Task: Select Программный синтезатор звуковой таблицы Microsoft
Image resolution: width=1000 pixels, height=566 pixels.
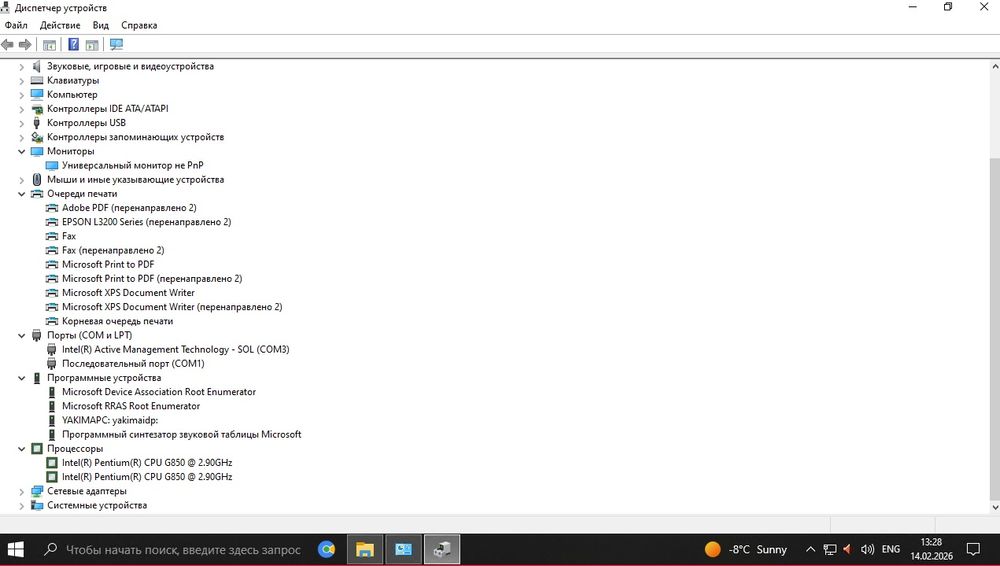Action: pos(181,435)
